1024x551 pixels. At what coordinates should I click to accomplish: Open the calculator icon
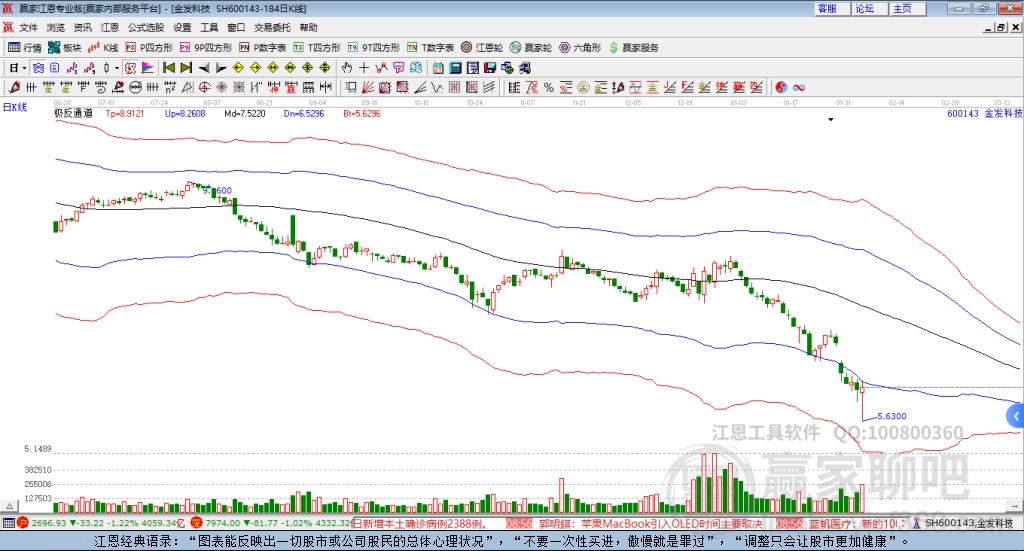(455, 68)
